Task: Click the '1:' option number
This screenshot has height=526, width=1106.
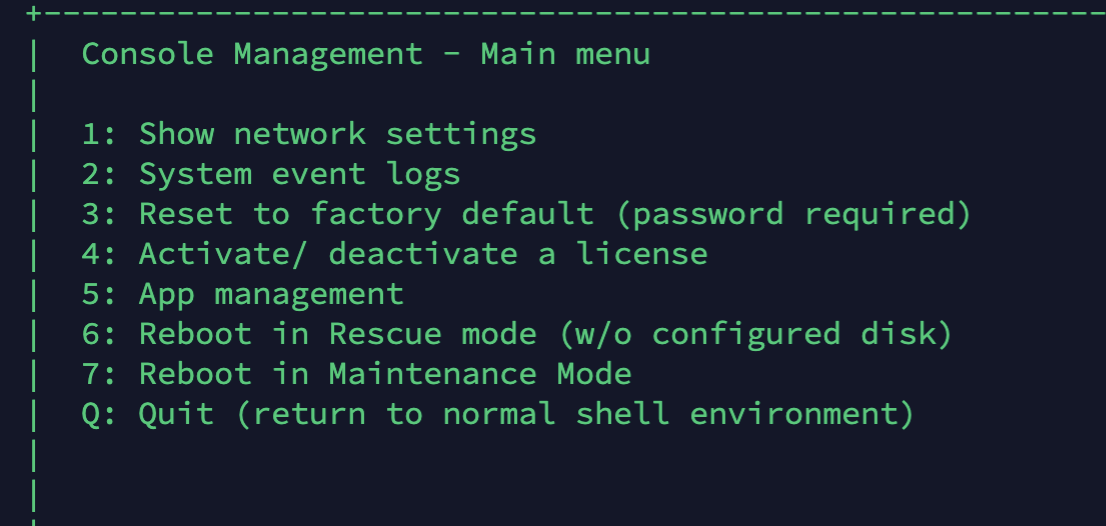Action: (100, 134)
